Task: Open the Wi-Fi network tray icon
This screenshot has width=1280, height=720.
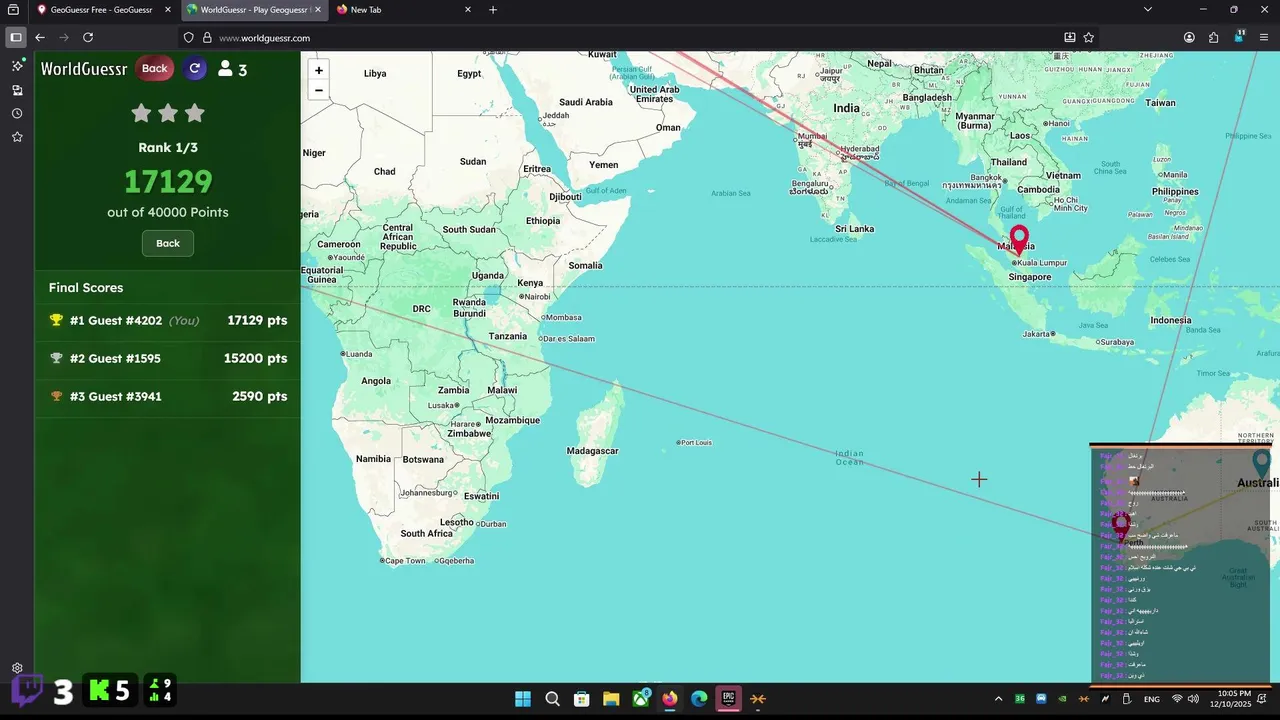Action: point(1177,699)
